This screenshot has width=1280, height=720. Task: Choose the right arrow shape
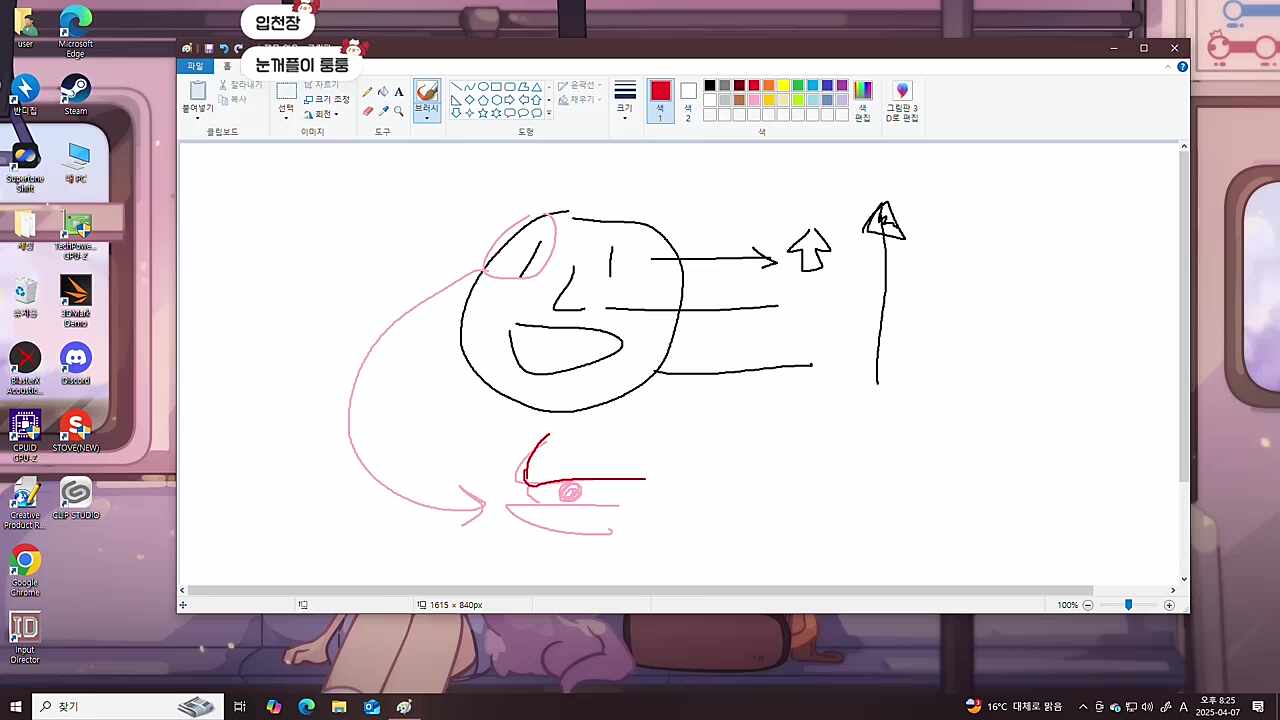tap(509, 100)
